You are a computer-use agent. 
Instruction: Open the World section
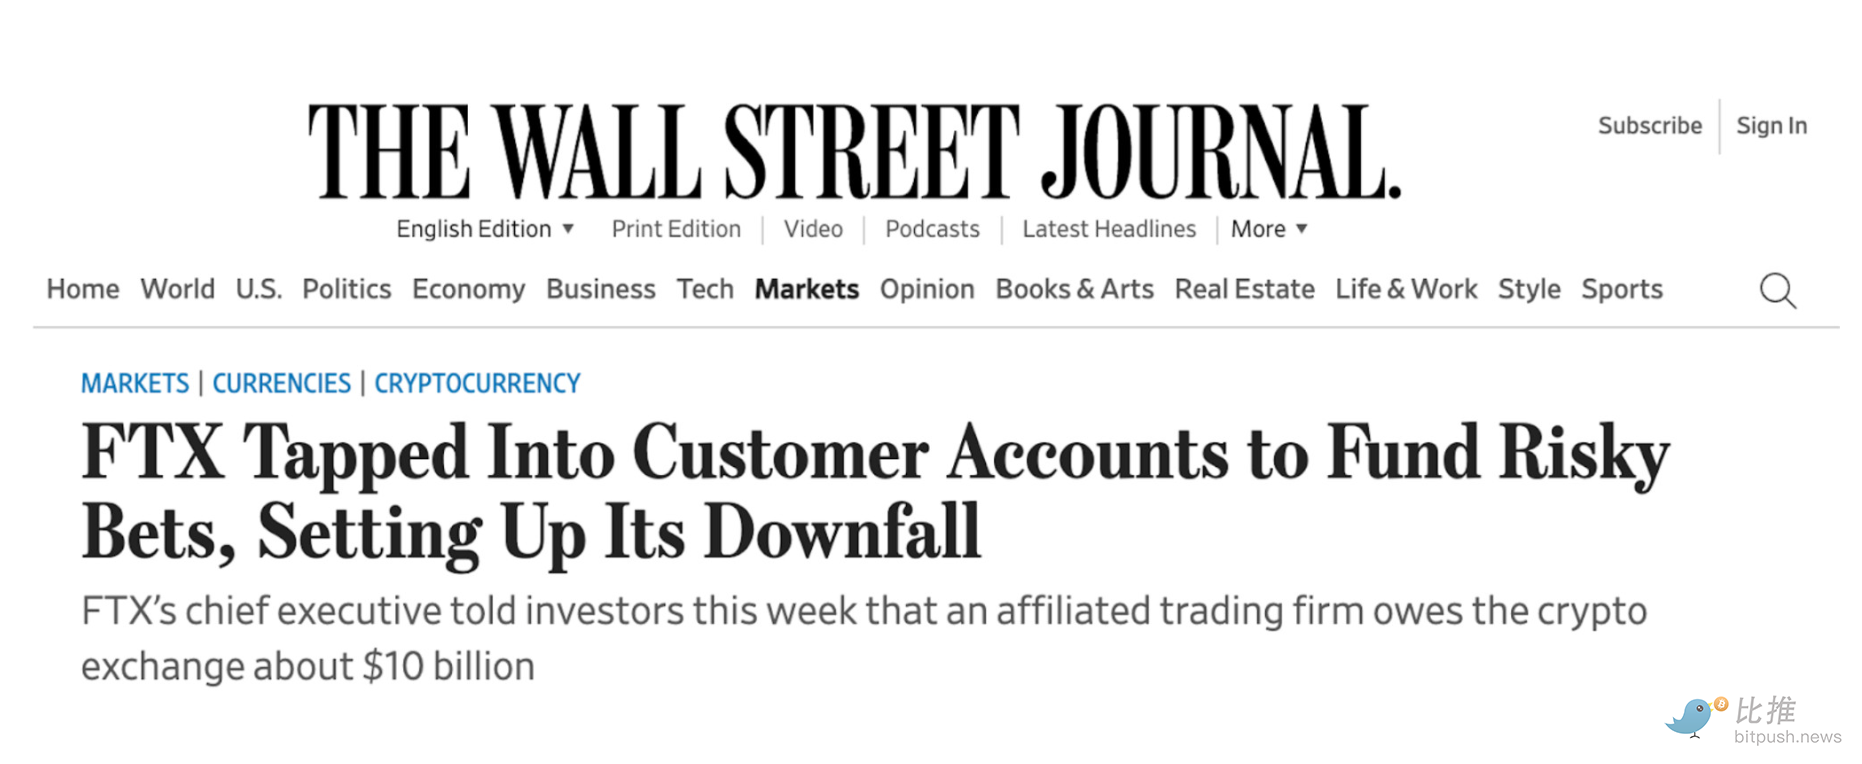click(x=177, y=289)
